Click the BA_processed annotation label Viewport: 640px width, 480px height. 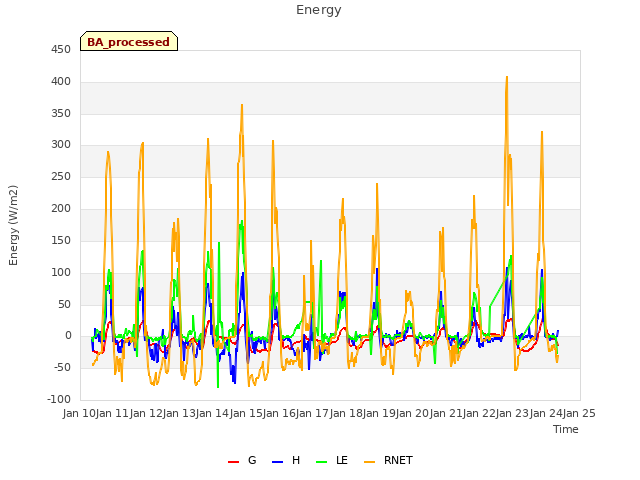129,41
